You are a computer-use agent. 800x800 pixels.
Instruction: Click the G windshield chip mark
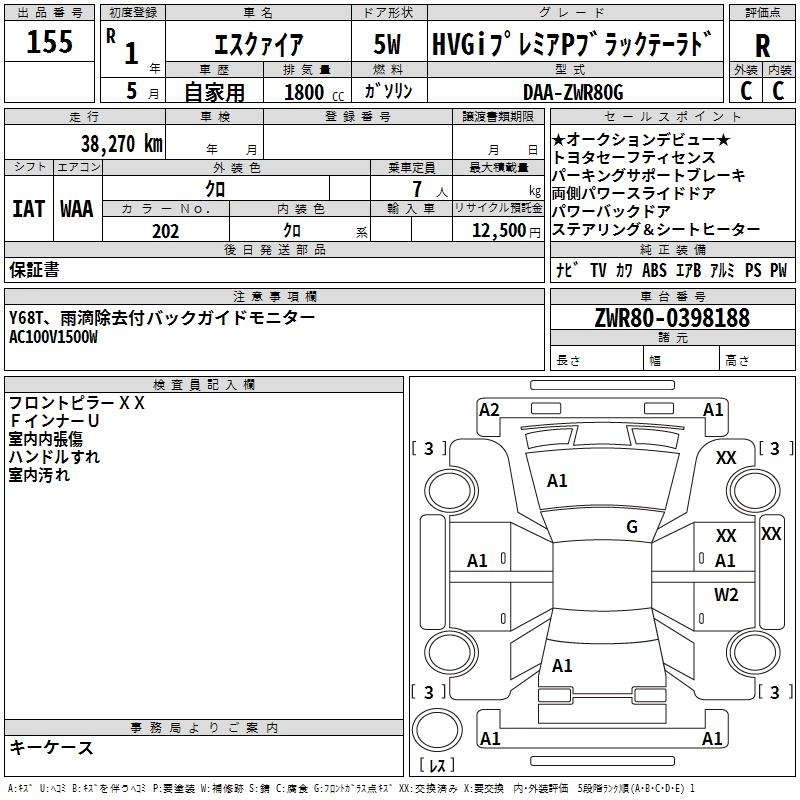click(631, 527)
